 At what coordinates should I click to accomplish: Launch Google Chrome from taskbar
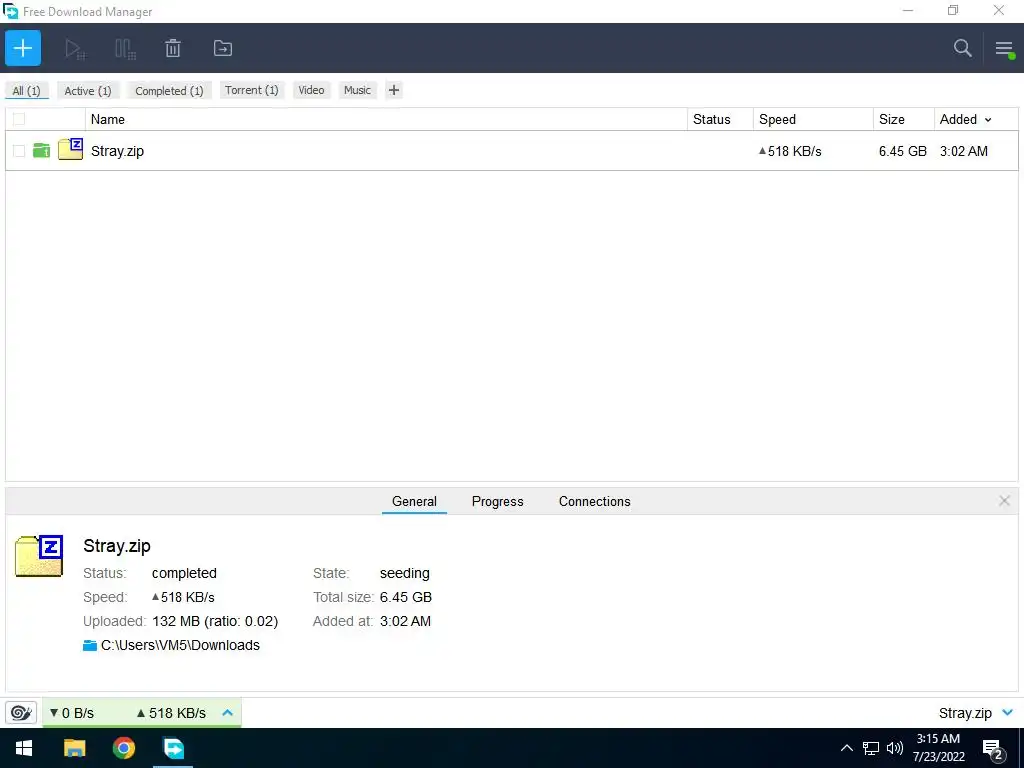click(124, 748)
